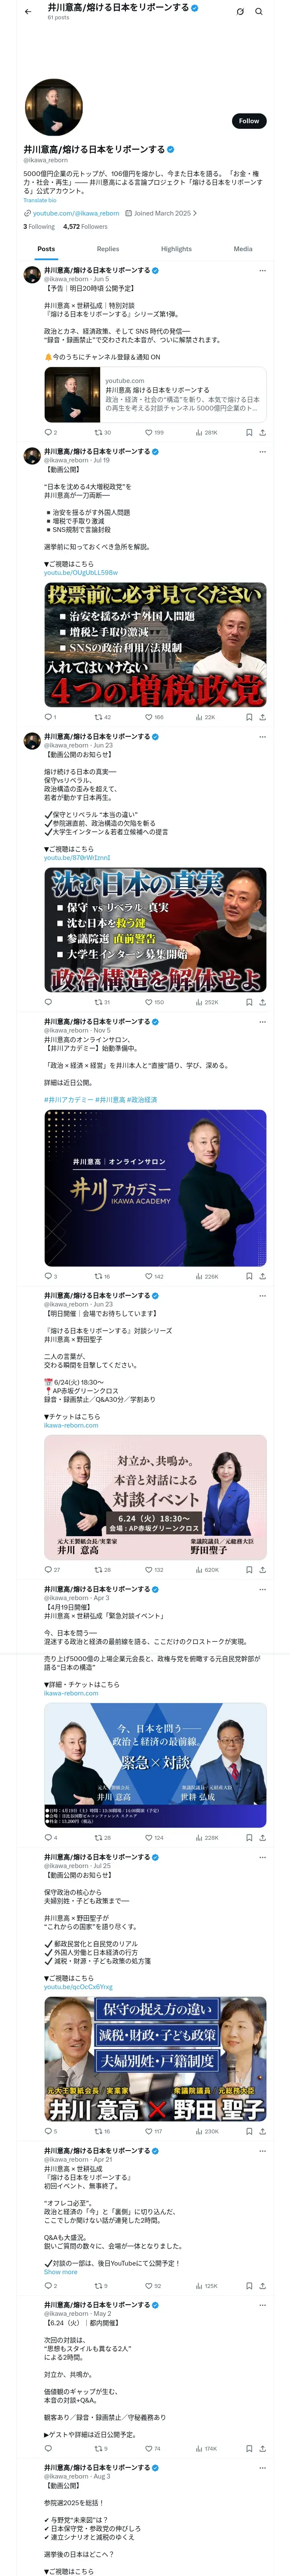This screenshot has height=2576, width=290.
Task: Open more options on the Jun 5 post
Action: point(262,270)
